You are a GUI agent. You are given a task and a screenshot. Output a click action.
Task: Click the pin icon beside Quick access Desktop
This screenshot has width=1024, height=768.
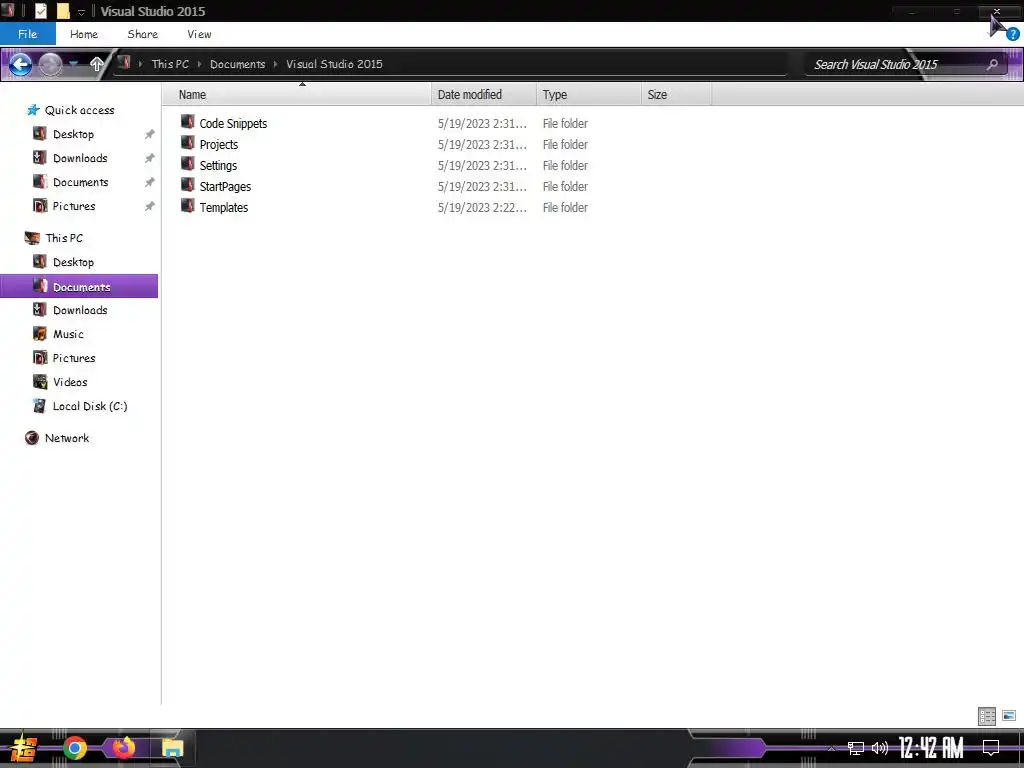pos(150,134)
